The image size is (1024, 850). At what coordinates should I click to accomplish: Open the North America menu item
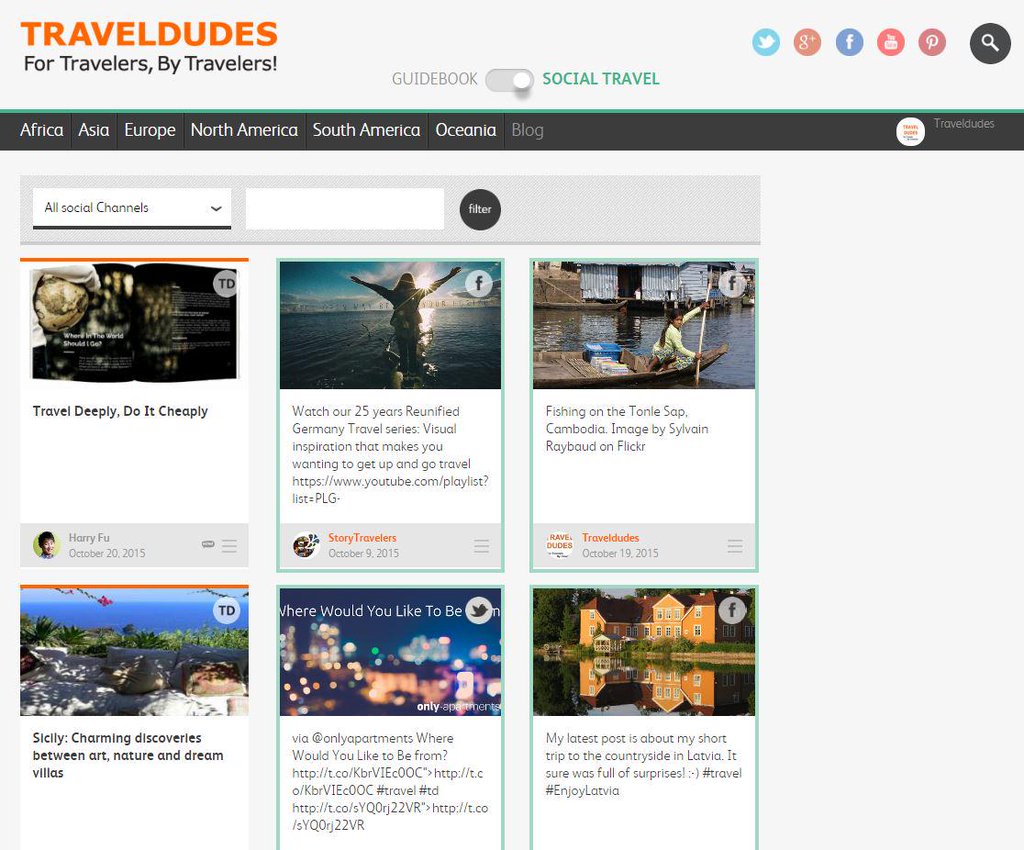click(244, 130)
